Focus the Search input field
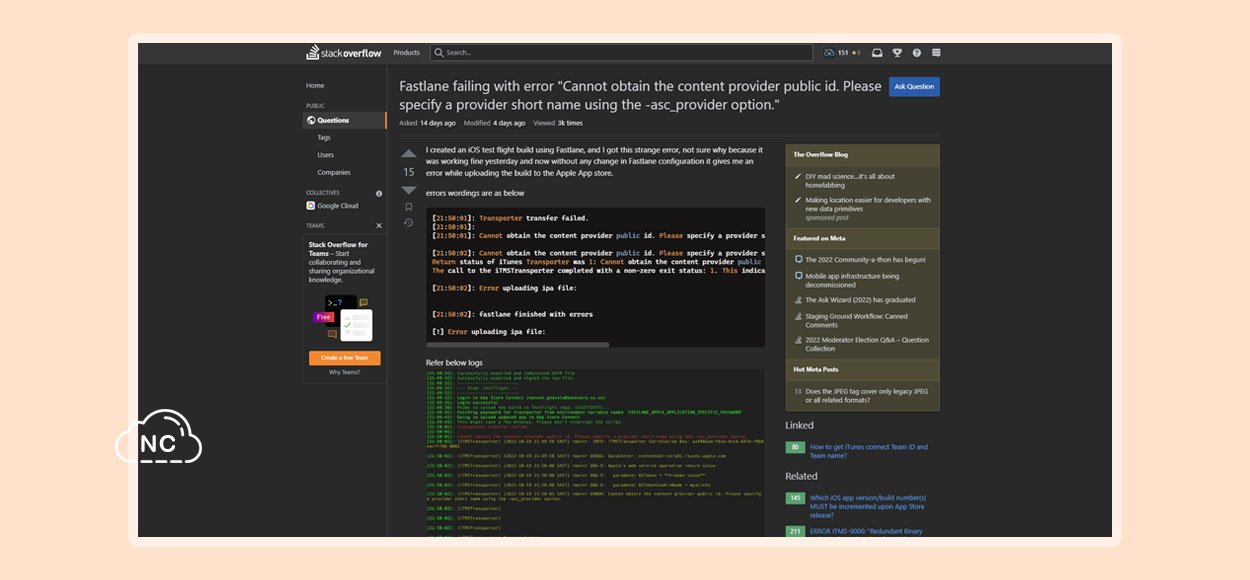This screenshot has width=1250, height=580. tap(621, 53)
